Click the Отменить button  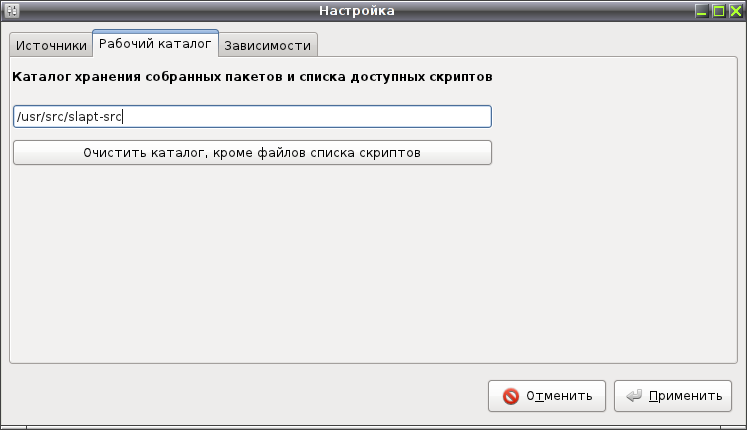coord(547,396)
